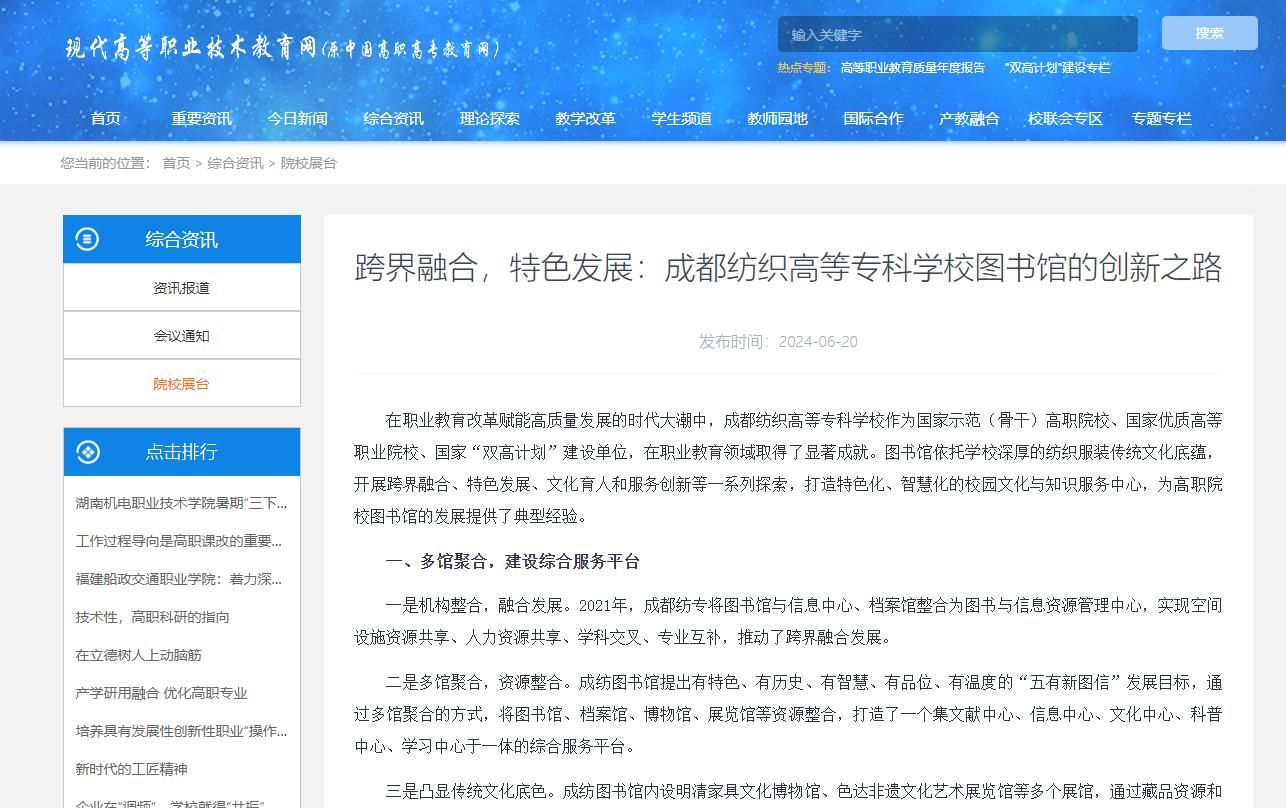Click the 综合资讯 sidebar header list icon
The width and height of the screenshot is (1286, 808).
88,239
